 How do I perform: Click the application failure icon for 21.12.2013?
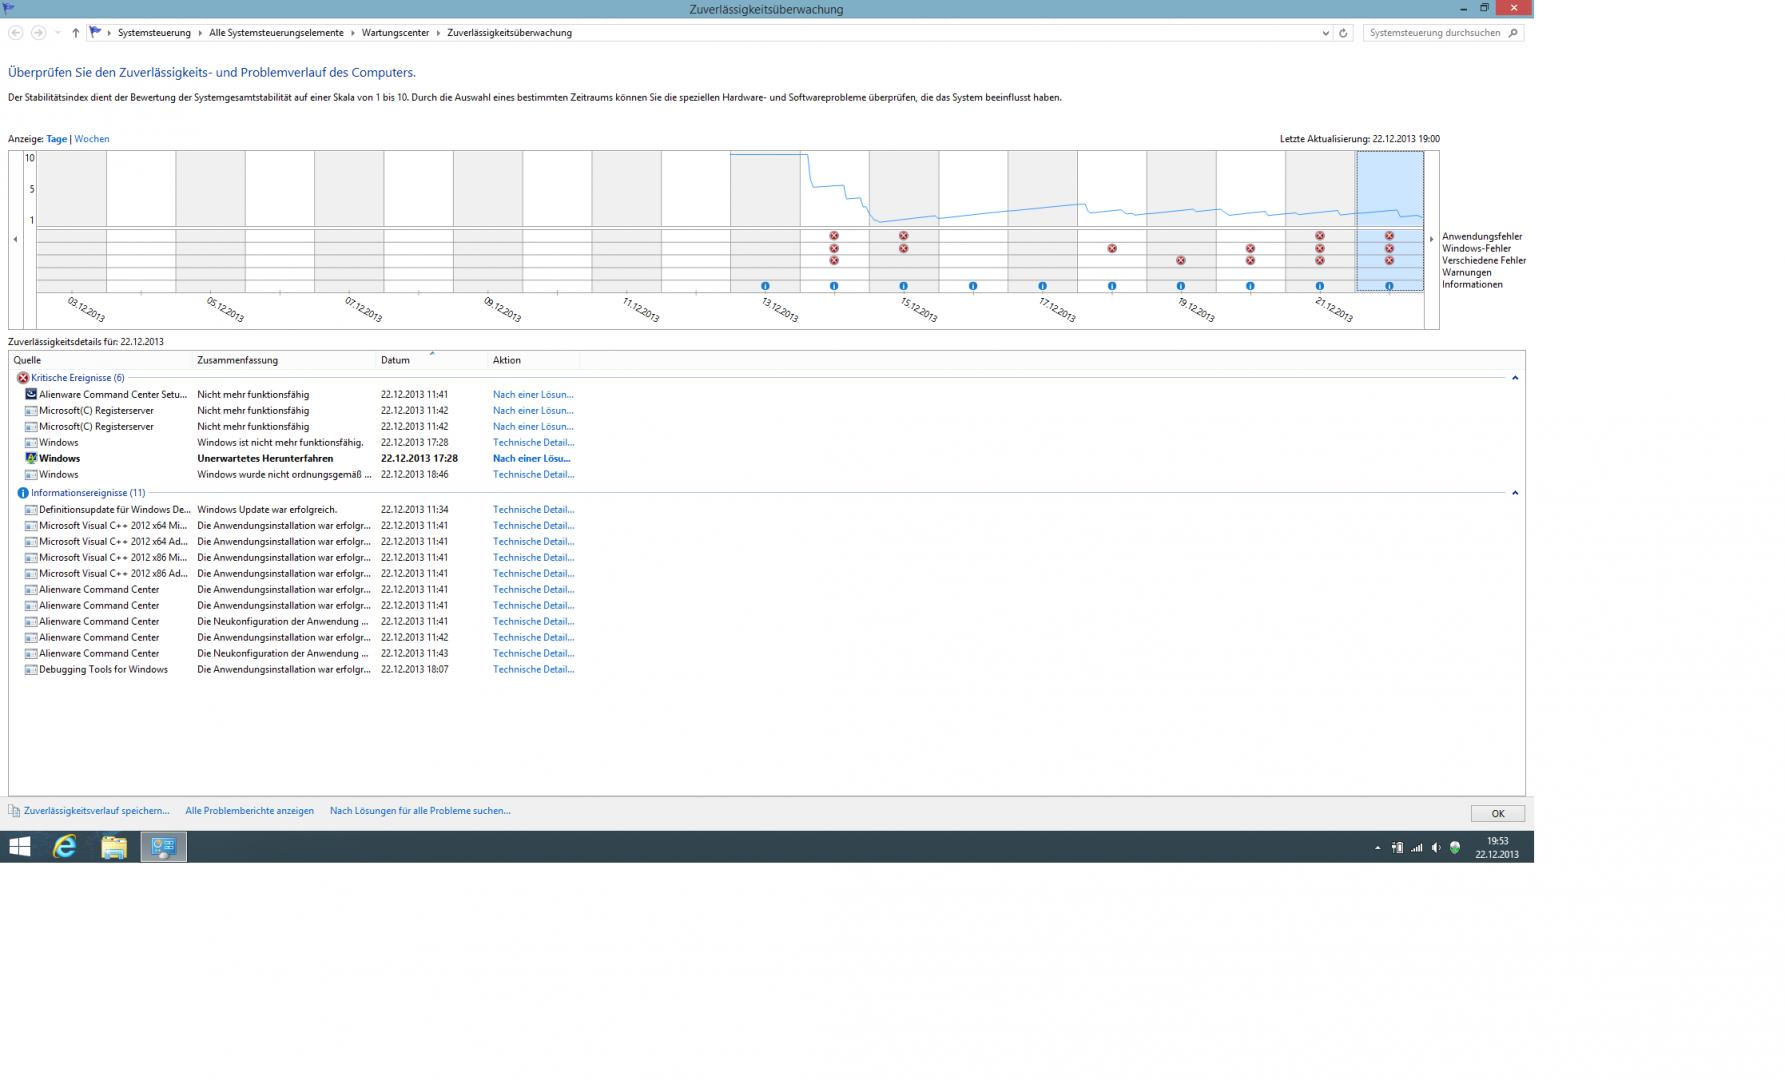[x=1320, y=236]
